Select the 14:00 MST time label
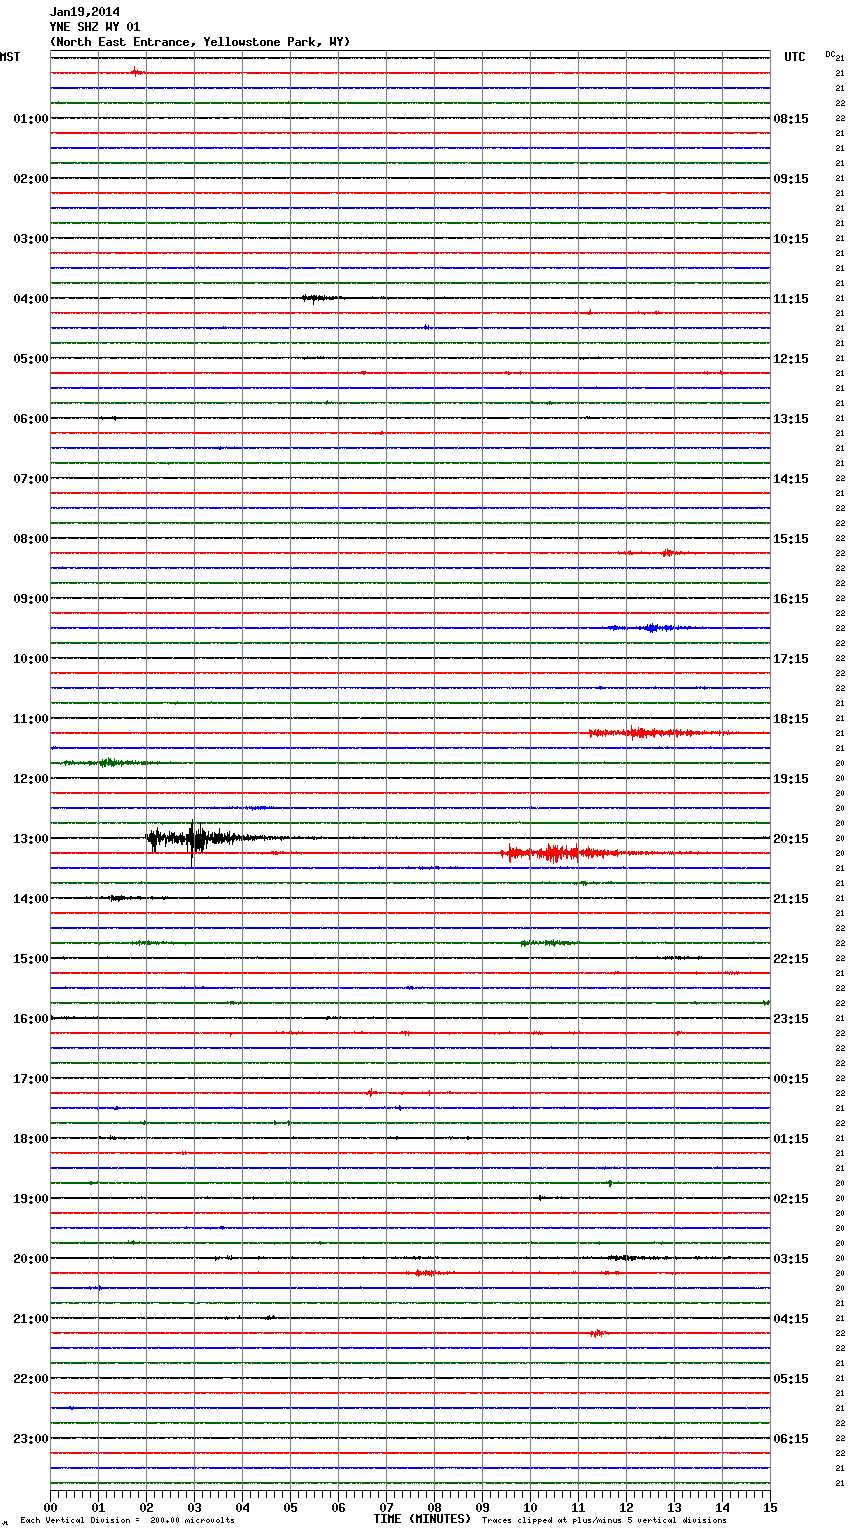850x1534 pixels. click(x=31, y=899)
